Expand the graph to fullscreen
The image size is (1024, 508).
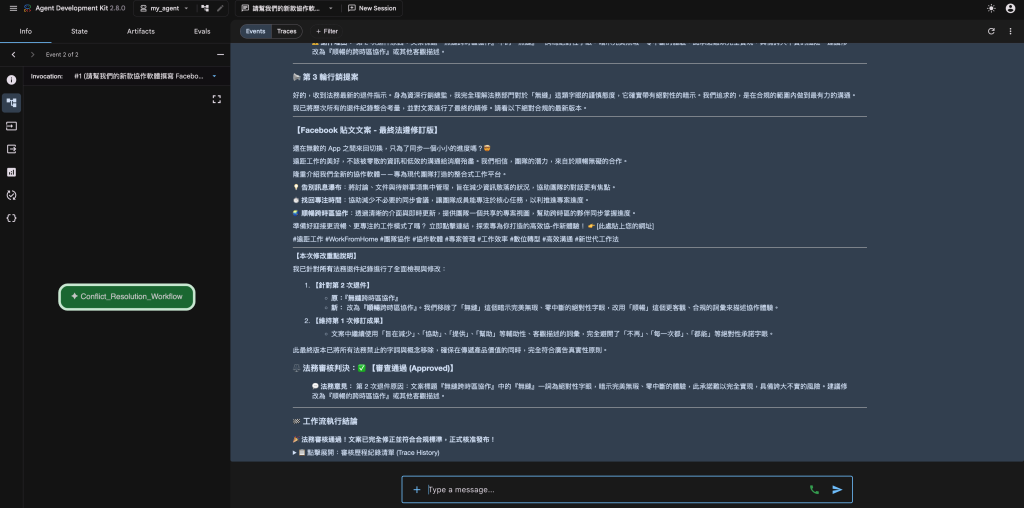(217, 99)
